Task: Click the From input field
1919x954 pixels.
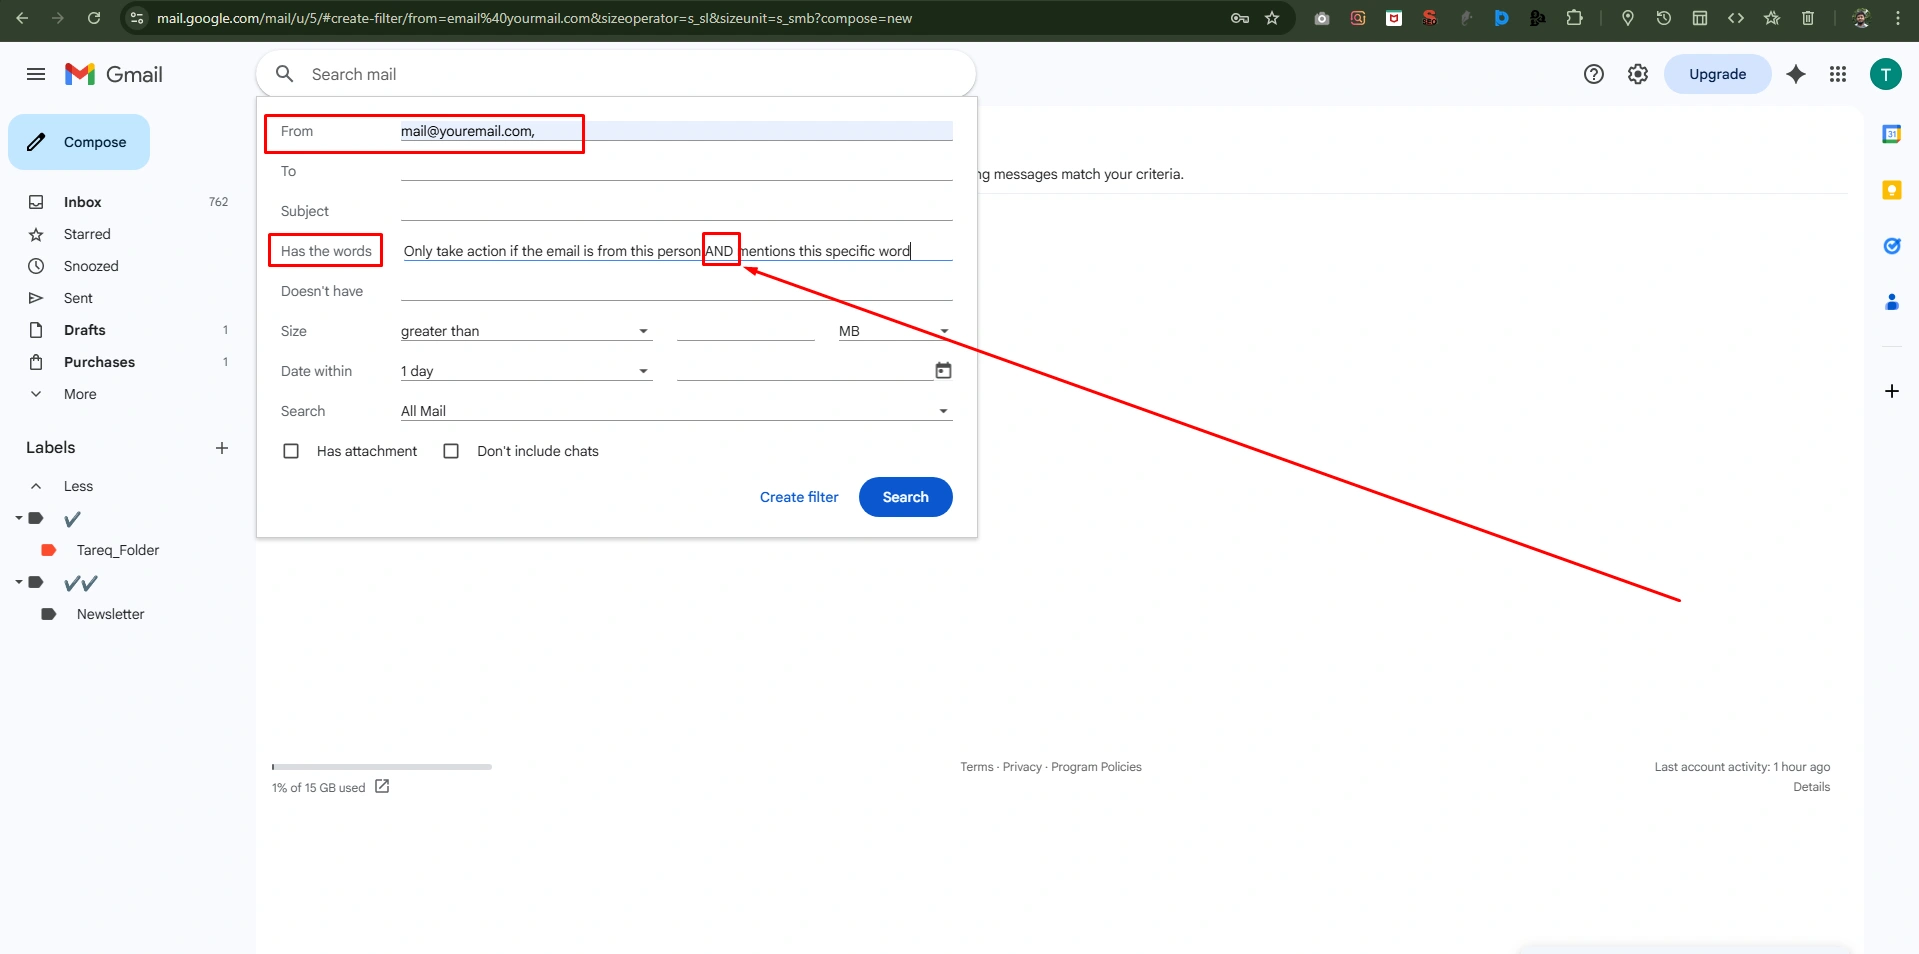Action: click(x=676, y=131)
